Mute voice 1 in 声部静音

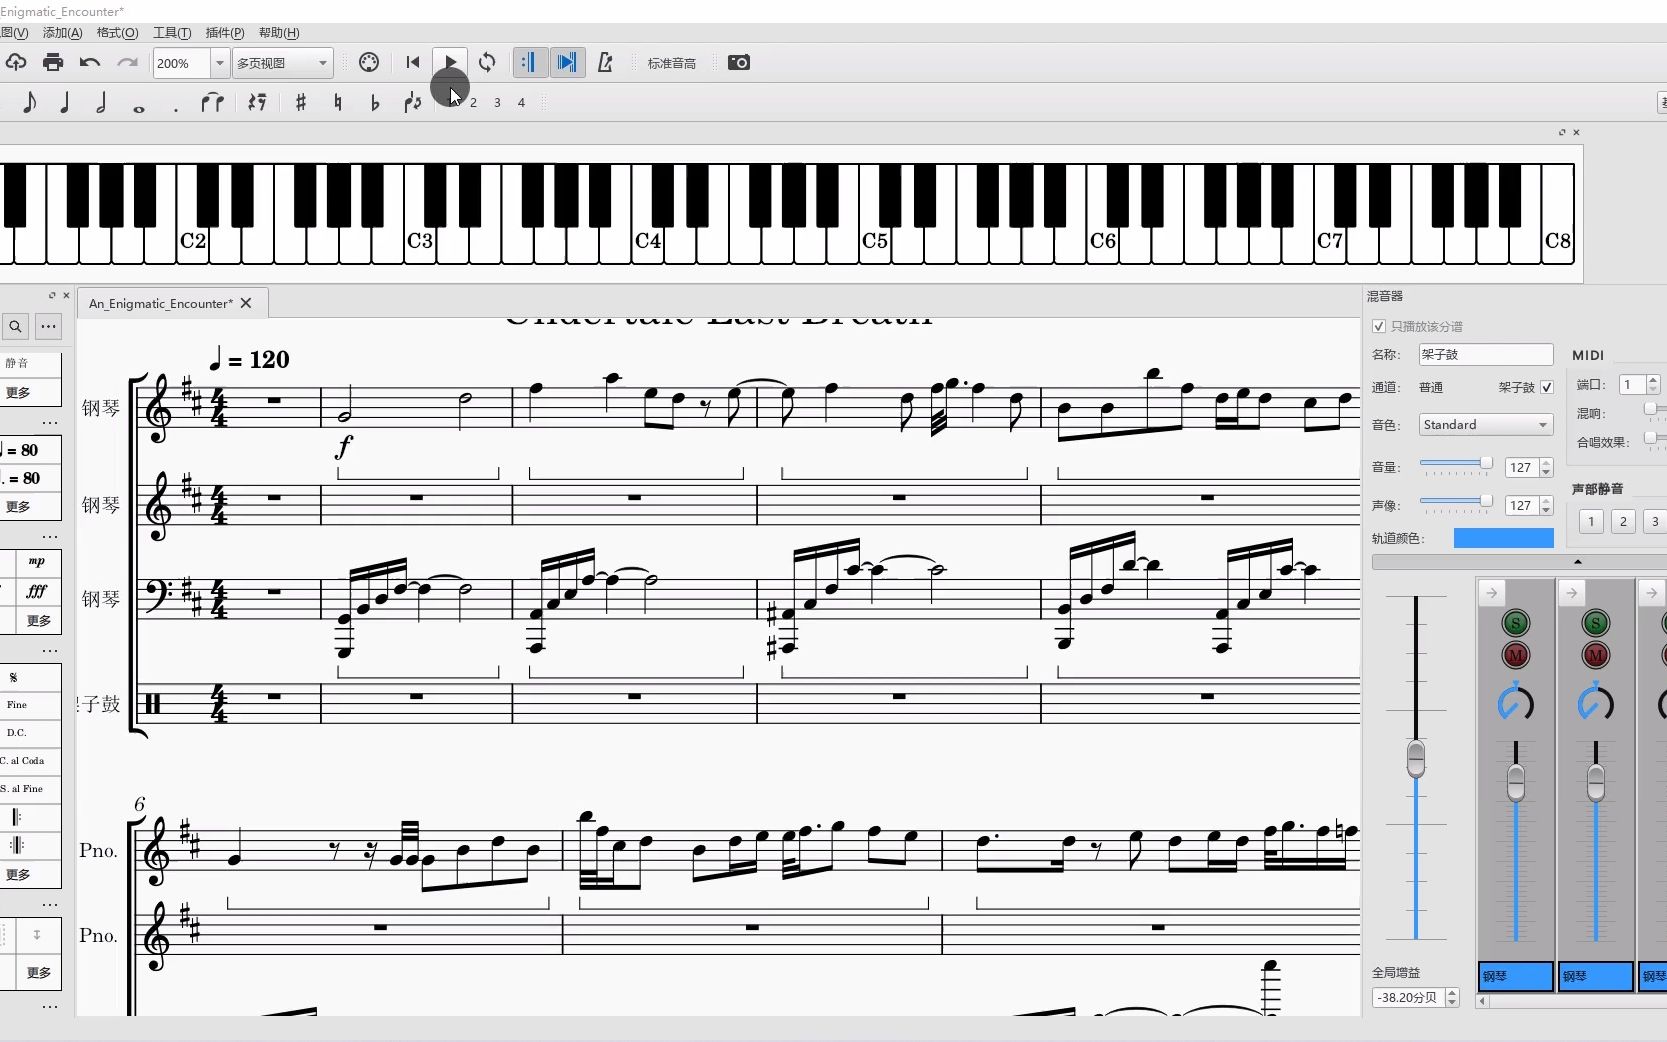(x=1591, y=521)
